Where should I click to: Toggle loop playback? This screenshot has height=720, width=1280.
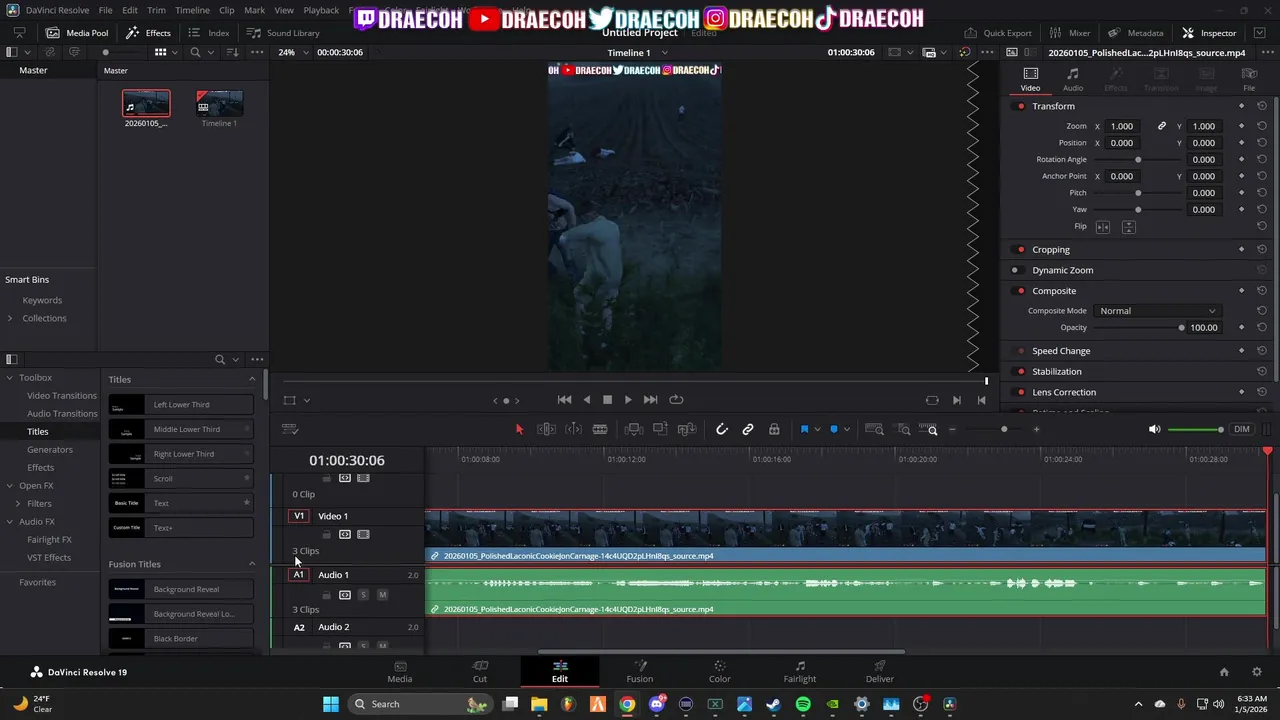[676, 400]
